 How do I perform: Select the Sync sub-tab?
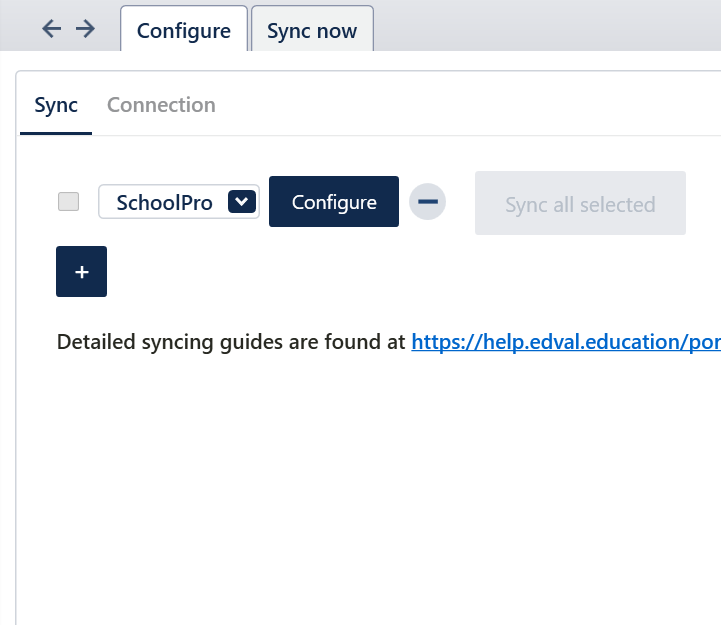(56, 105)
